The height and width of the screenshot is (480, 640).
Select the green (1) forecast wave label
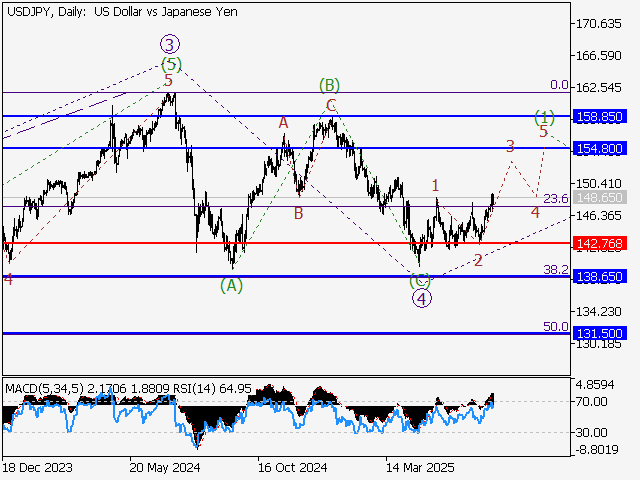click(x=544, y=115)
